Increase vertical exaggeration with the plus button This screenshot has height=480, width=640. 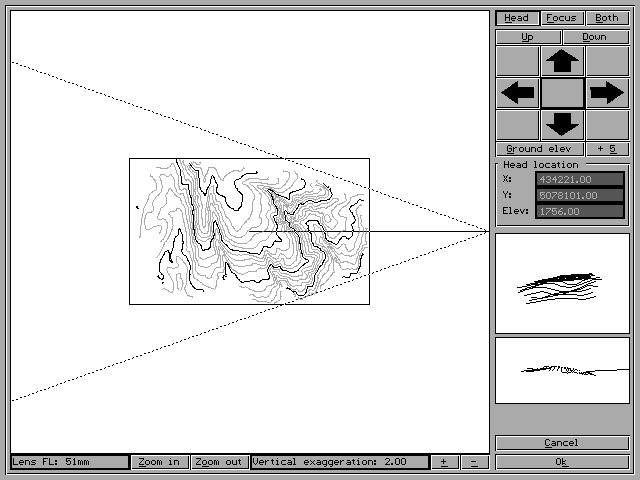point(444,462)
